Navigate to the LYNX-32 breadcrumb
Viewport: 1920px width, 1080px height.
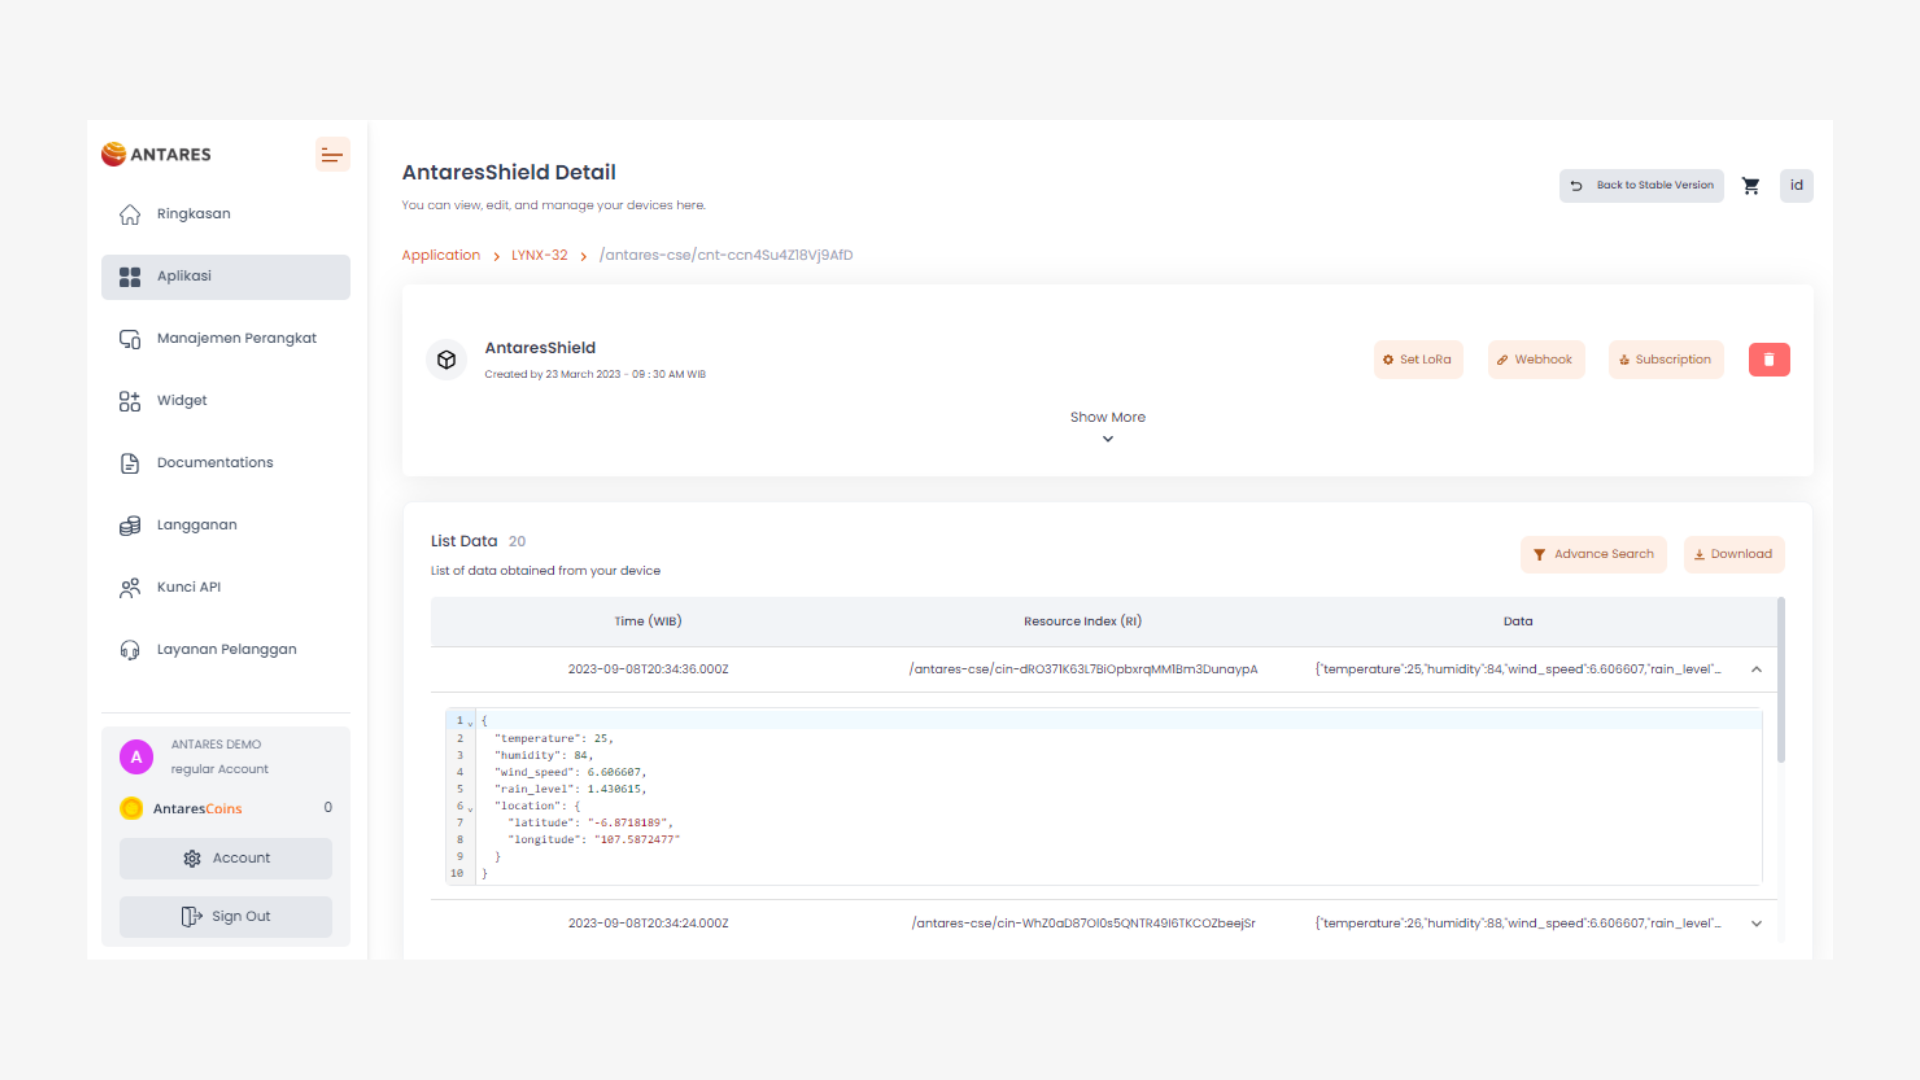pyautogui.click(x=538, y=255)
